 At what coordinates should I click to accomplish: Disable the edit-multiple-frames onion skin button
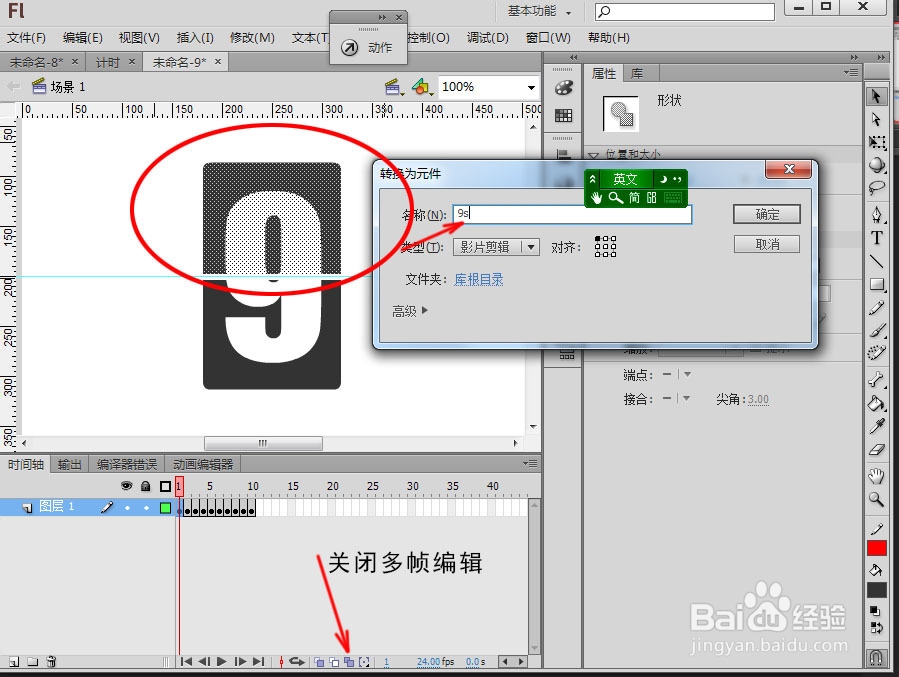pyautogui.click(x=349, y=661)
